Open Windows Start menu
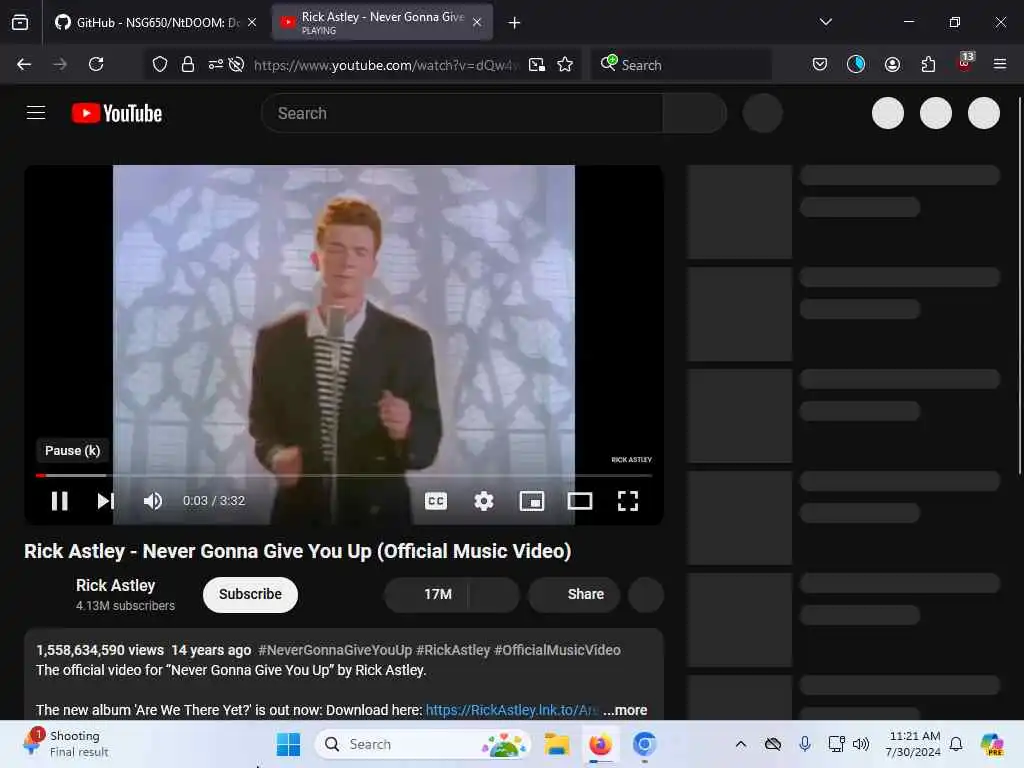Screen dimensions: 1024x768 (288, 744)
